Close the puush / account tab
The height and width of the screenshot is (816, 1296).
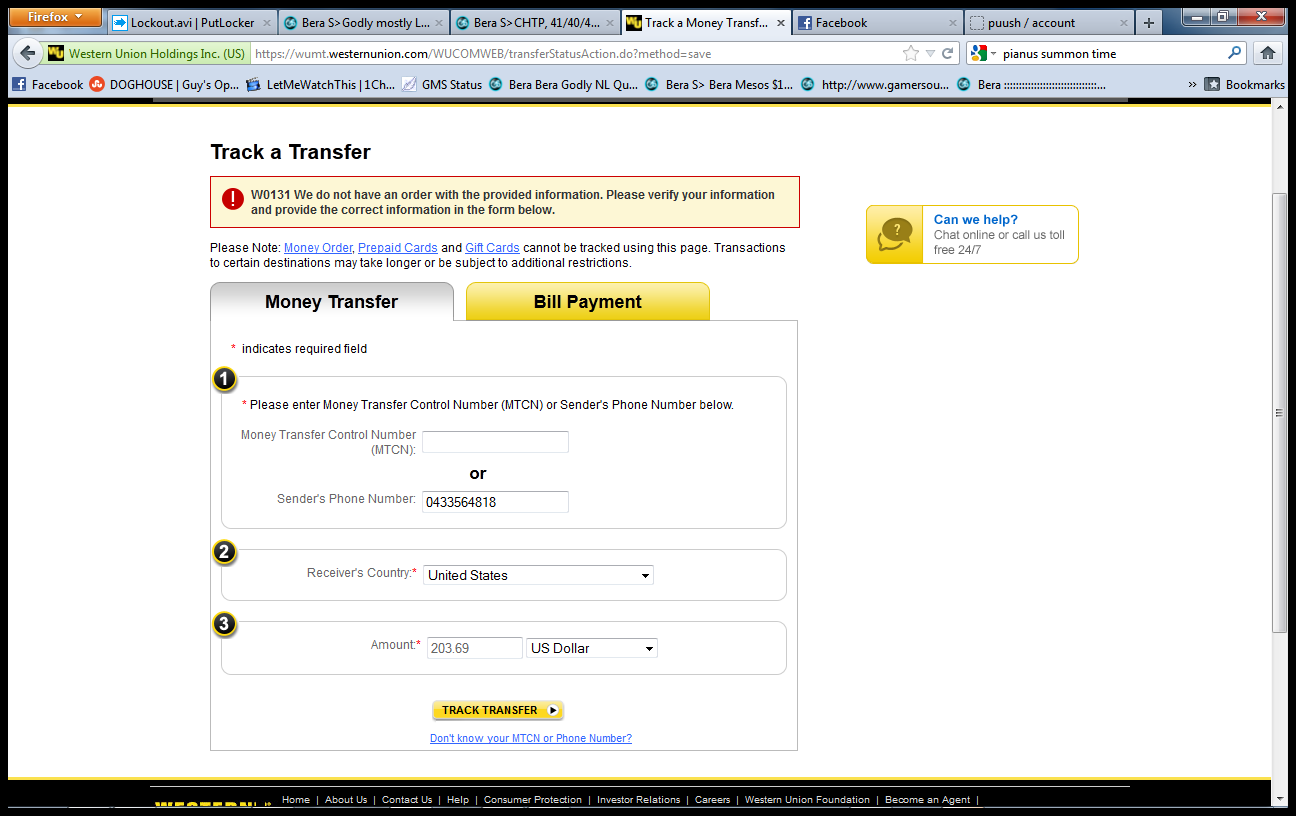coord(1122,23)
